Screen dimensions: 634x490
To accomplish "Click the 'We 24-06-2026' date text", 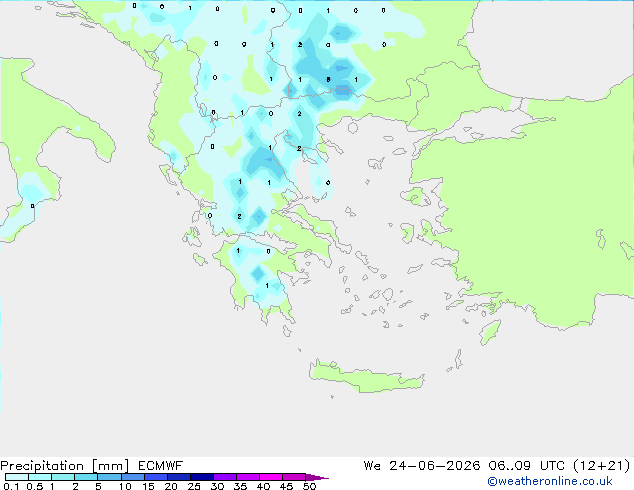I will (x=422, y=466).
